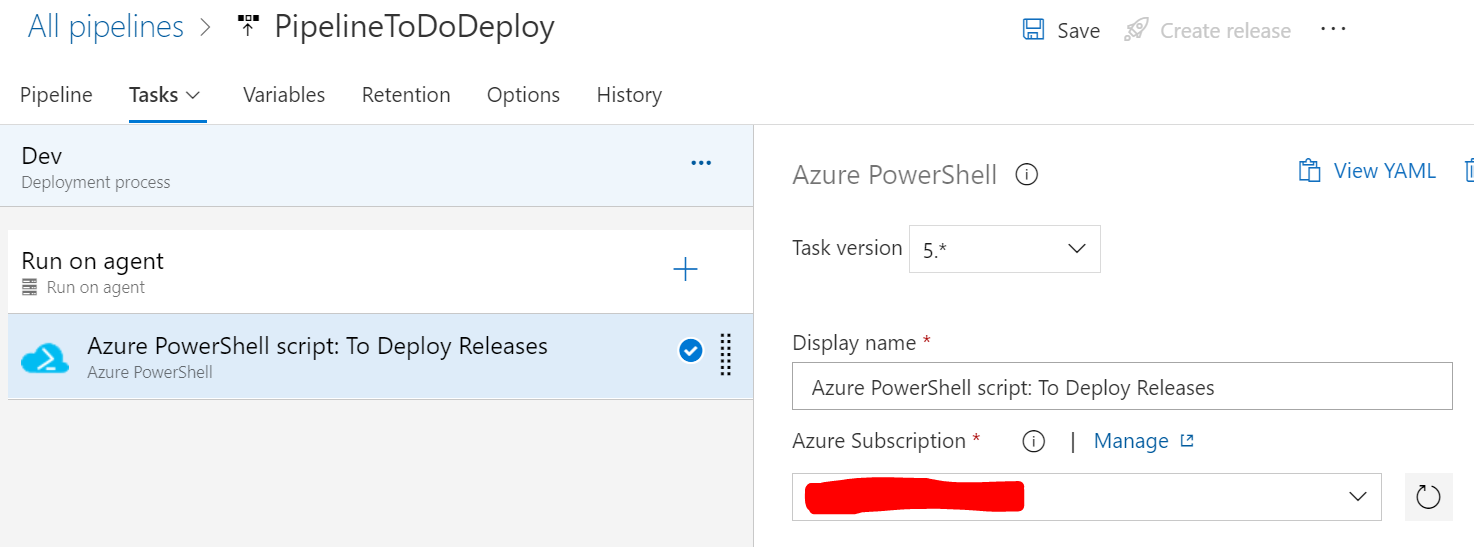Click the Create release button text
1474x547 pixels.
point(1225,31)
